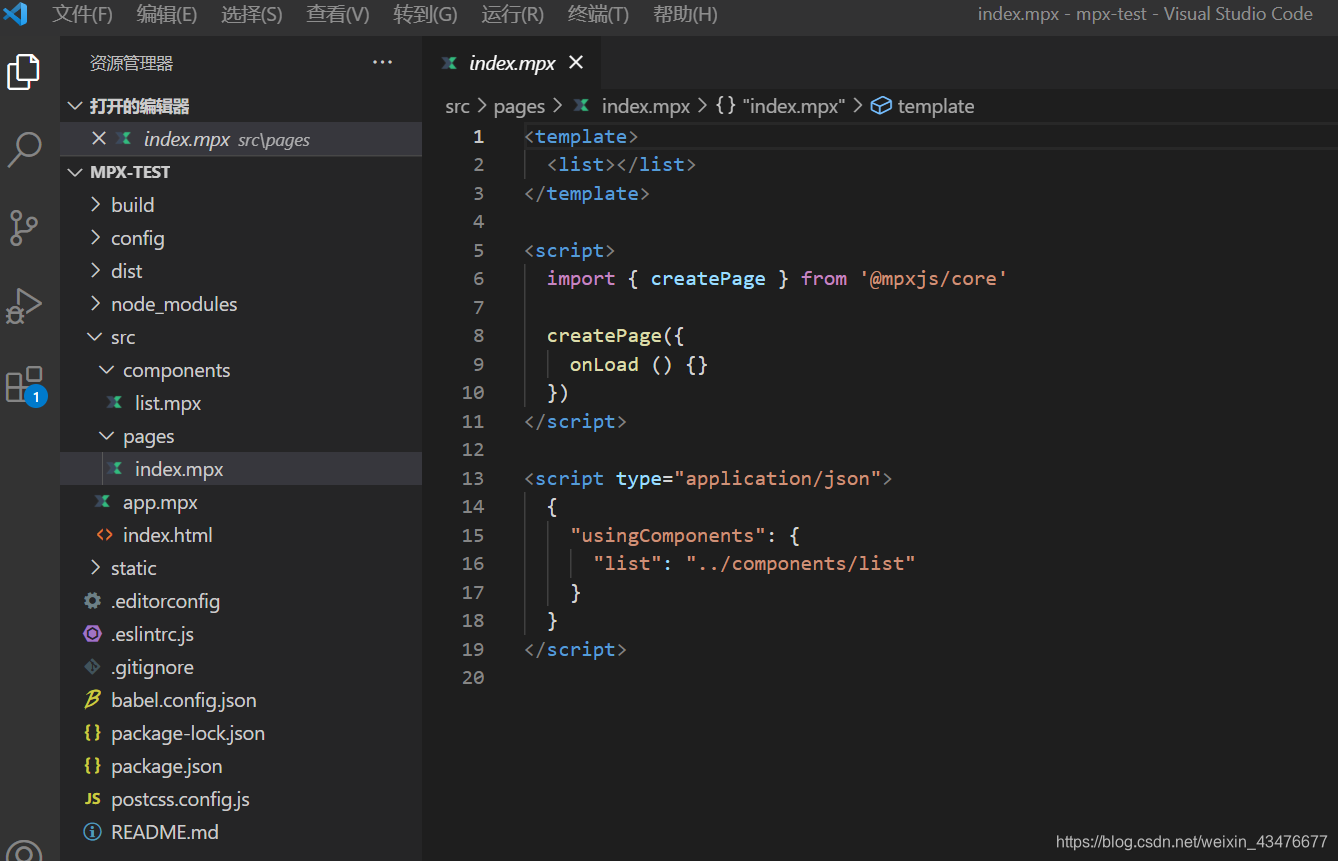This screenshot has height=861, width=1338.
Task: Click the README.md info icon
Action: click(x=92, y=832)
